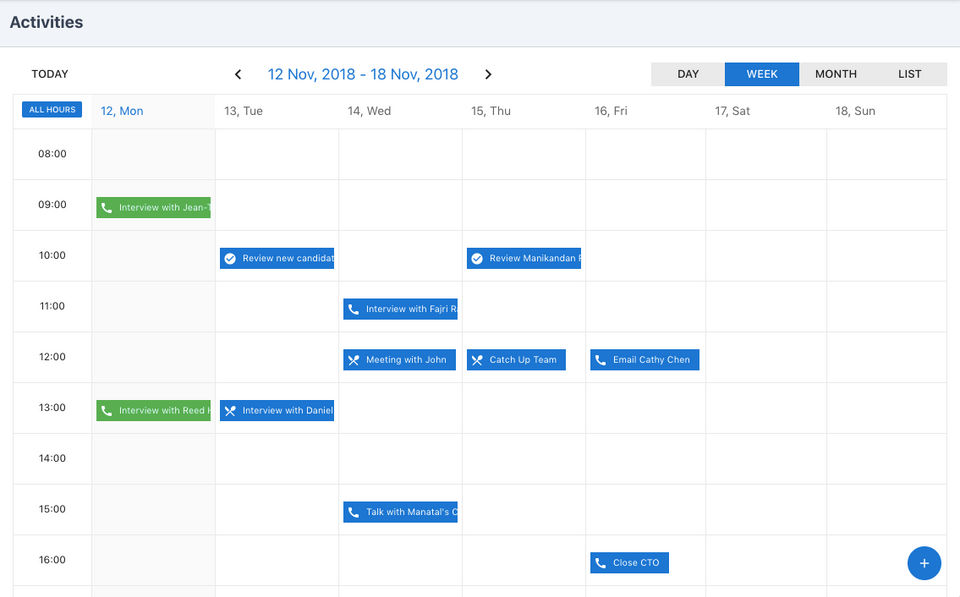Click checkmark icon on Review new candidates event
960x597 pixels.
tap(230, 258)
